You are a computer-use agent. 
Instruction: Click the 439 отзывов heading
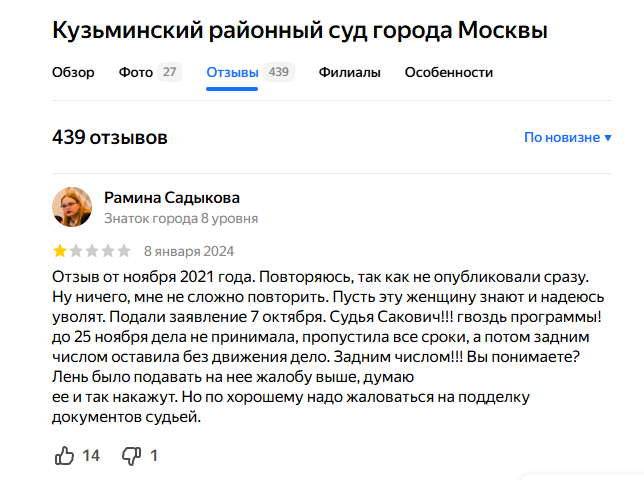pyautogui.click(x=110, y=137)
